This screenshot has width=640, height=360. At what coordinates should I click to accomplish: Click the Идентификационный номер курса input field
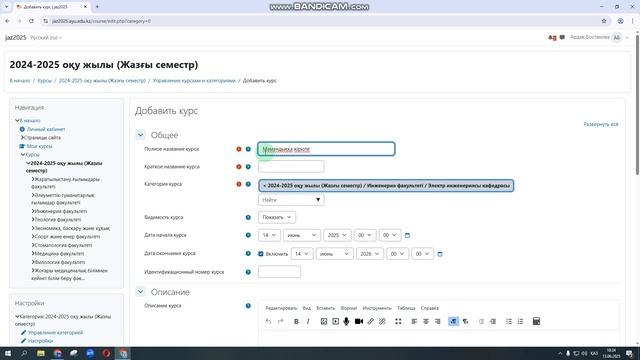point(280,272)
